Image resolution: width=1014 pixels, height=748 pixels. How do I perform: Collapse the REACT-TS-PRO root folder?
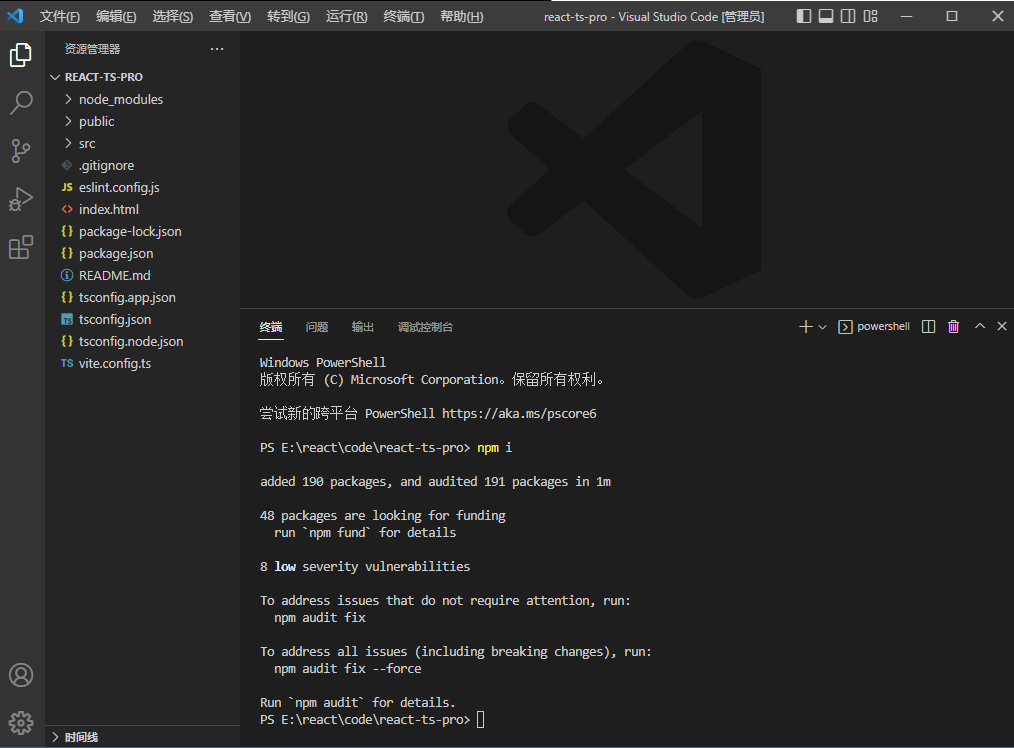[x=142, y=77]
